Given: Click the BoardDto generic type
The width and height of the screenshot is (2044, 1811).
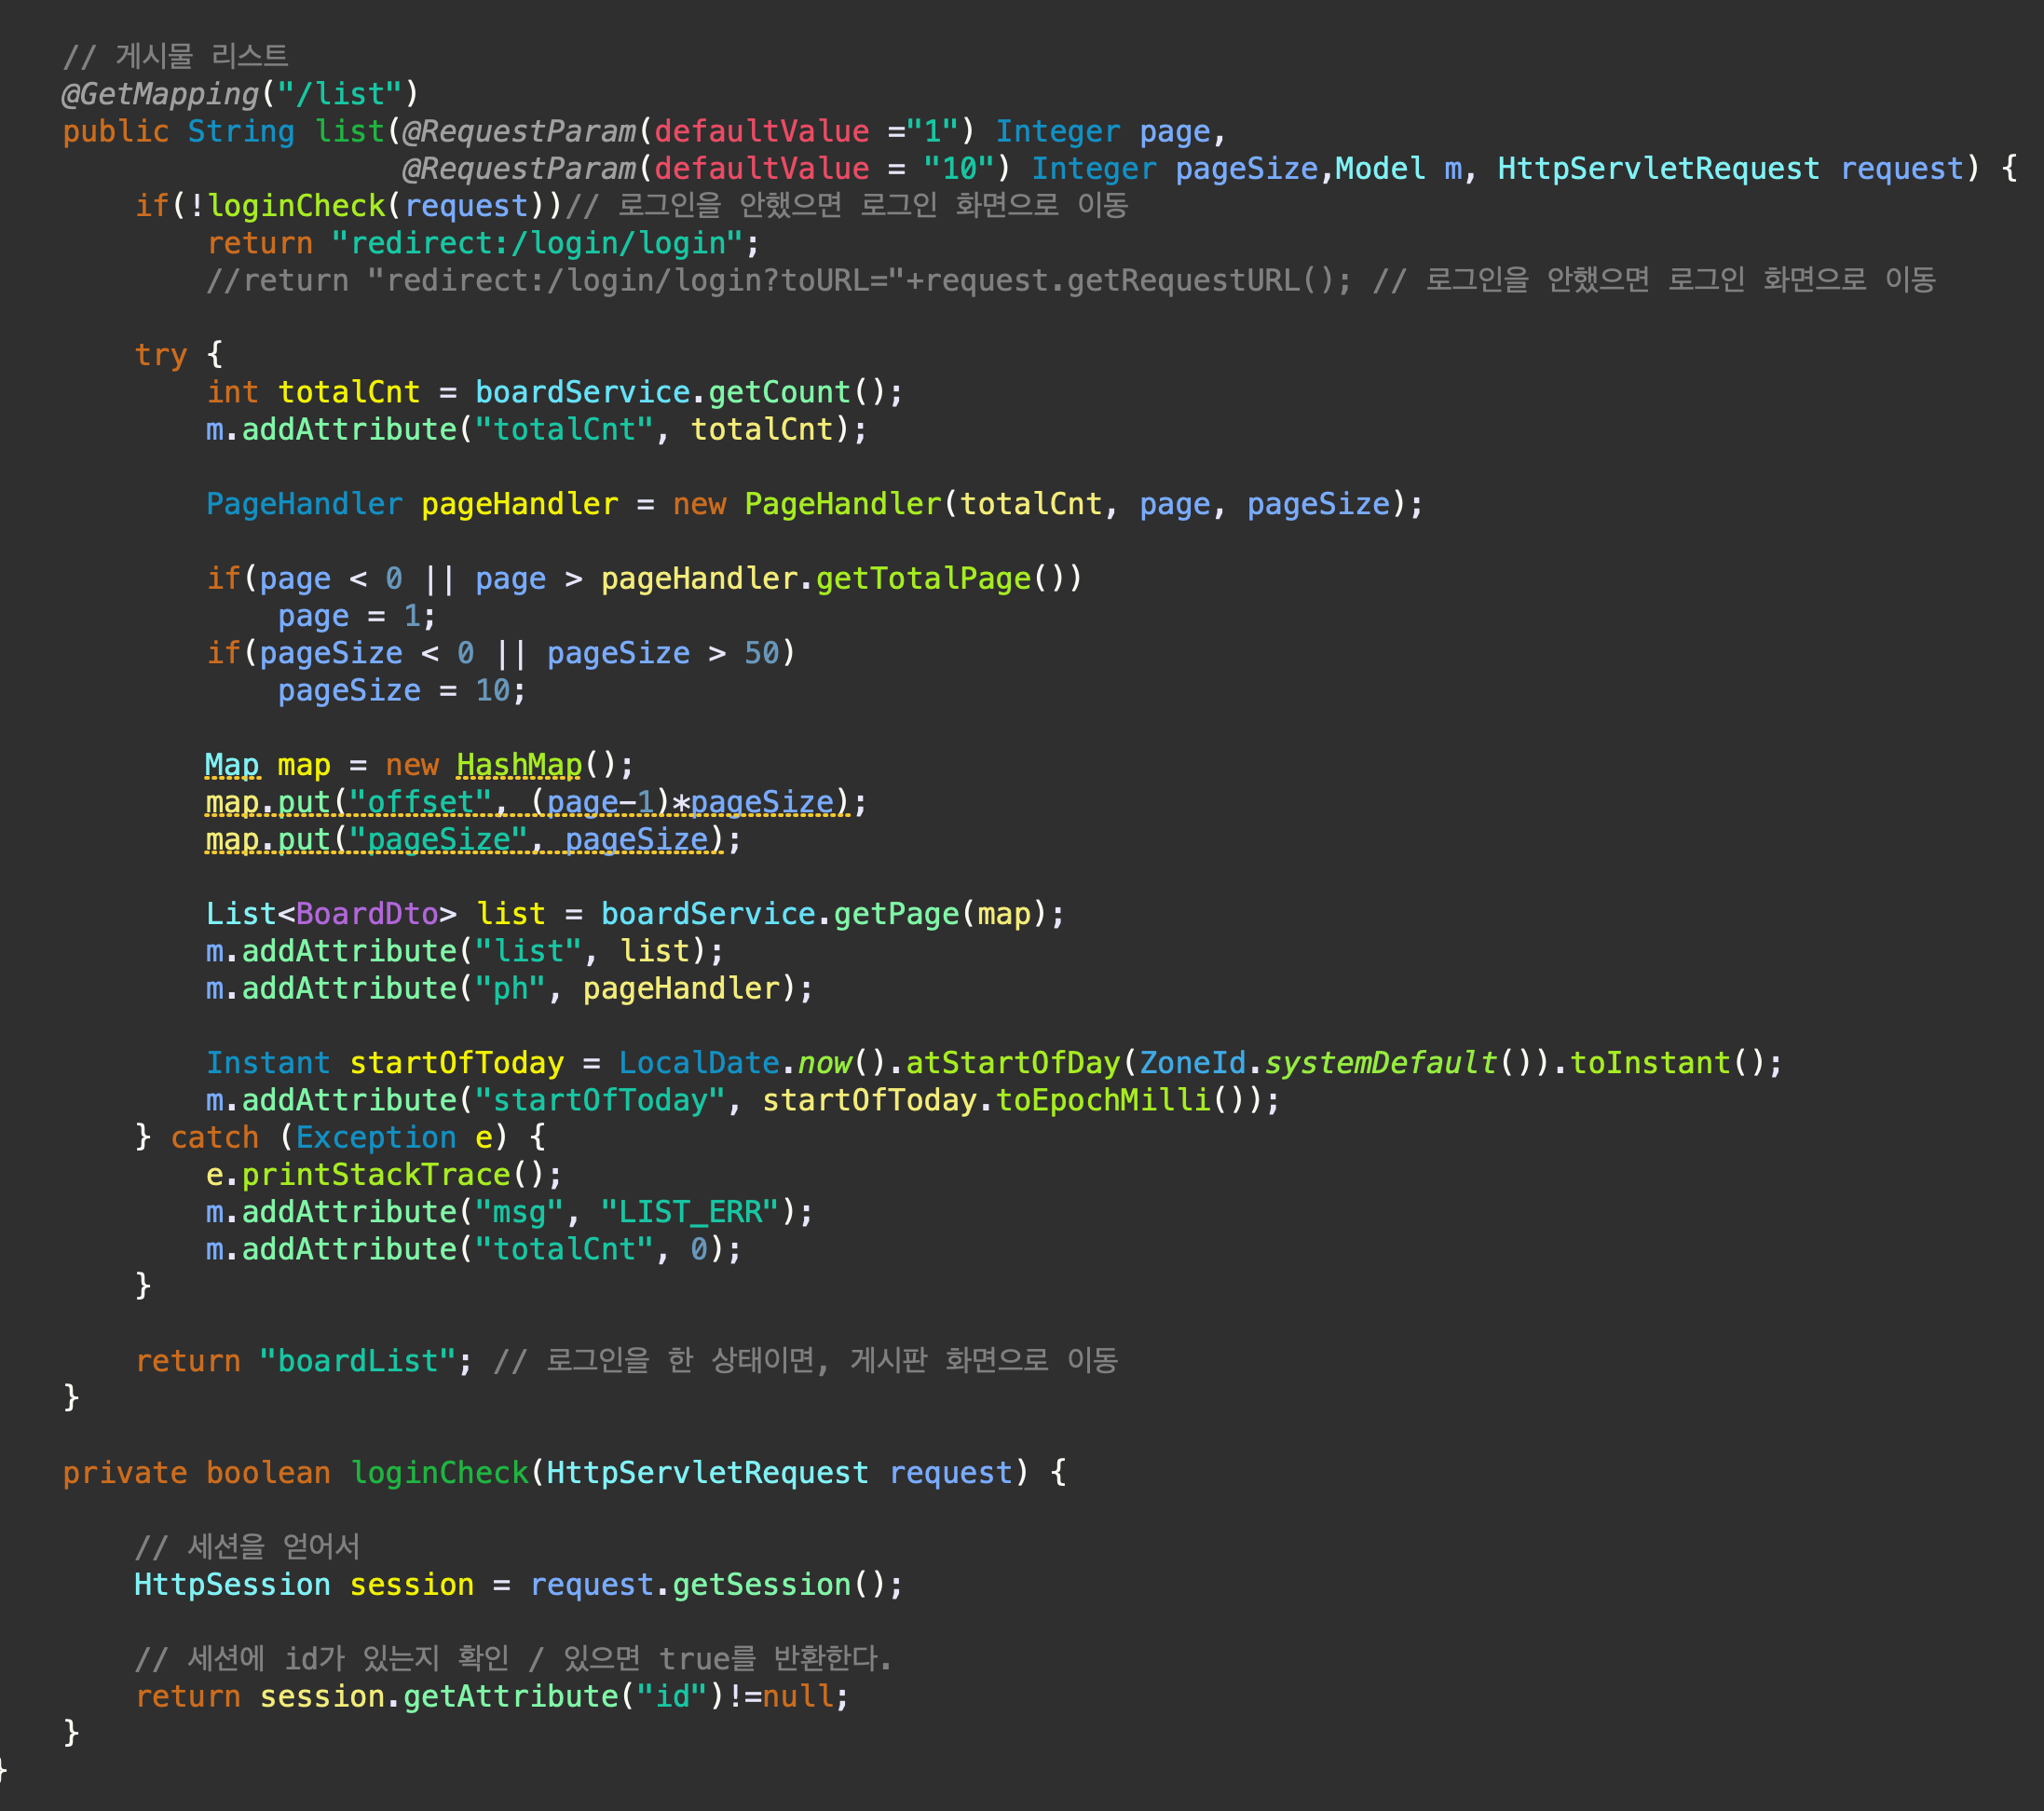Looking at the screenshot, I should 367,914.
